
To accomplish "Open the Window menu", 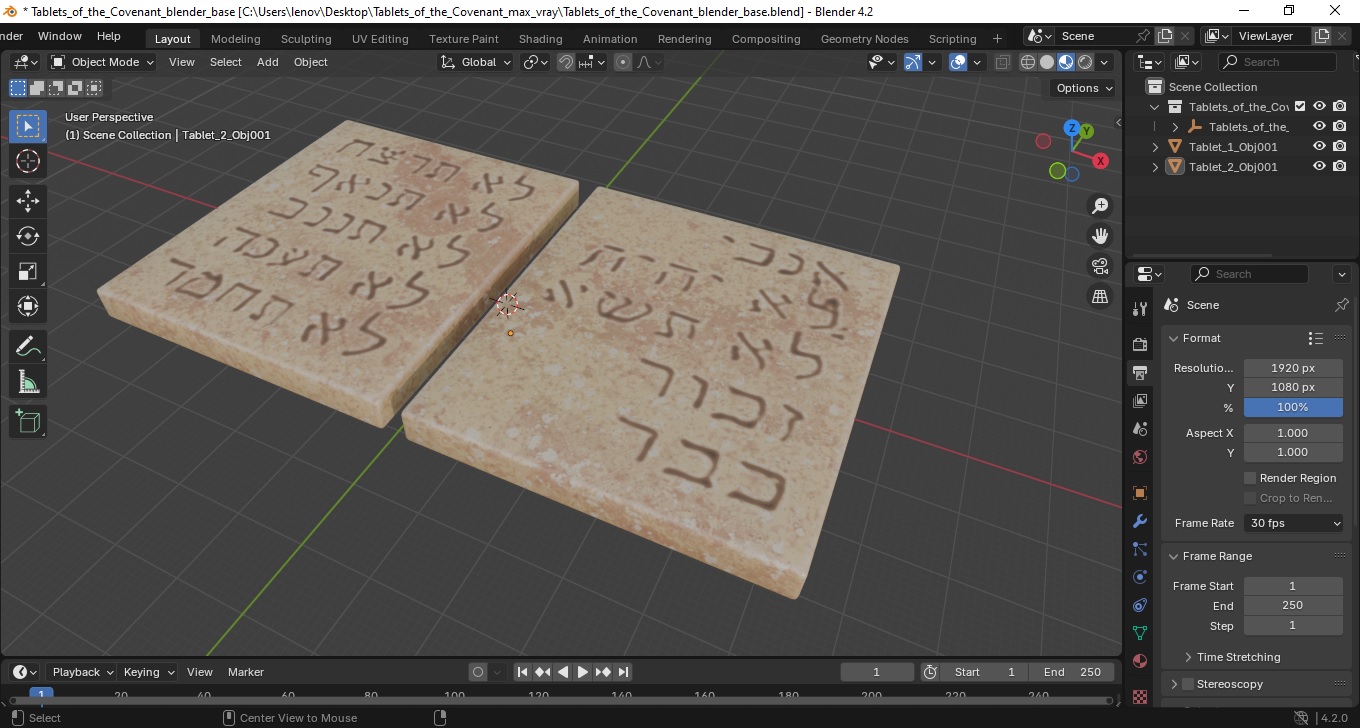I will [x=59, y=36].
